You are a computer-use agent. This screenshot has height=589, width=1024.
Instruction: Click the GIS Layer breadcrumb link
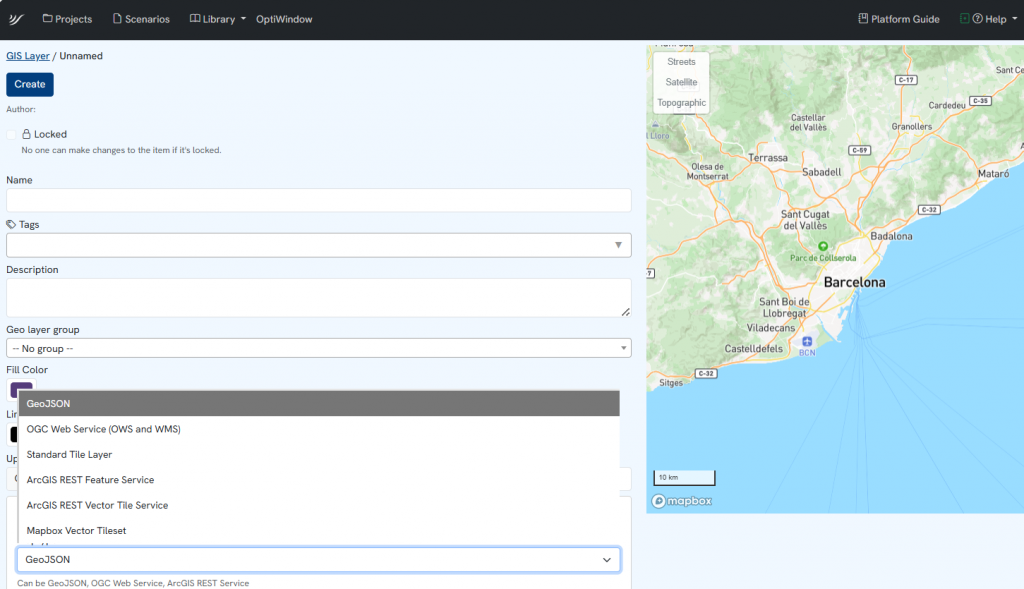(28, 56)
